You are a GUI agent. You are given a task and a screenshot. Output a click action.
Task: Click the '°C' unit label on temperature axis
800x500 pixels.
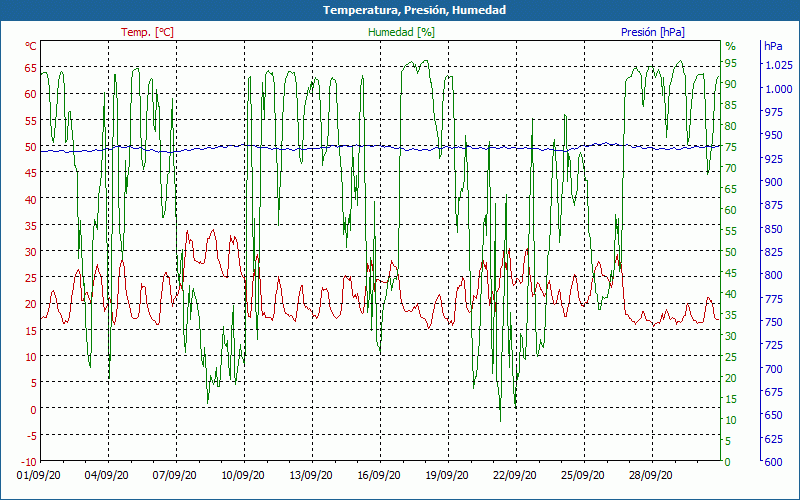(31, 46)
